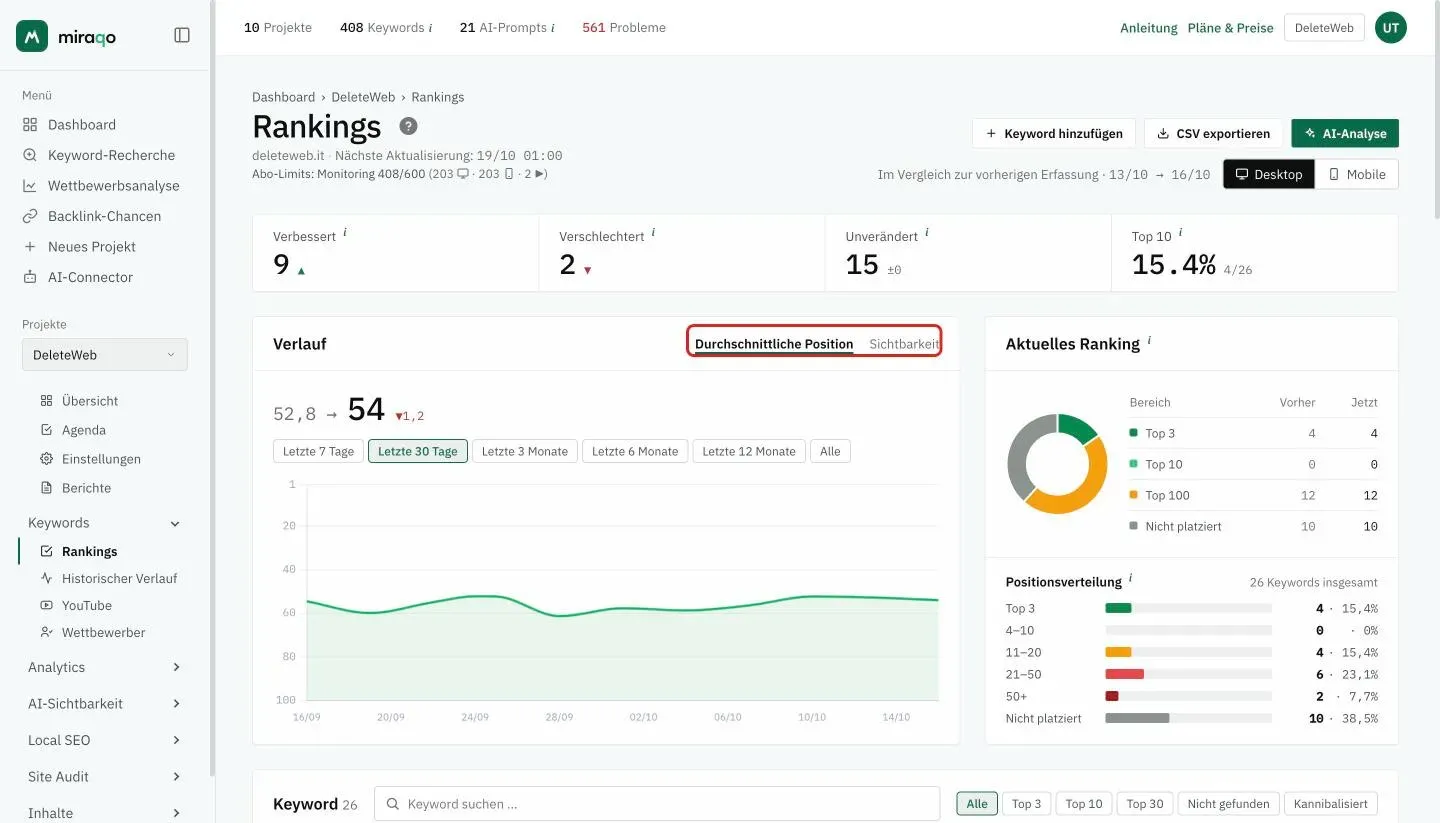Switch to Desktop view
This screenshot has width=1440, height=823.
pos(1269,174)
